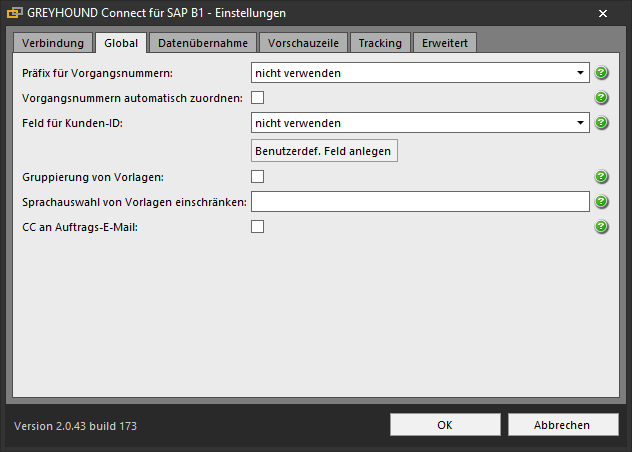Enable Vorgangsnummern automatisch zuordnen checkbox
The height and width of the screenshot is (452, 632).
tap(258, 98)
